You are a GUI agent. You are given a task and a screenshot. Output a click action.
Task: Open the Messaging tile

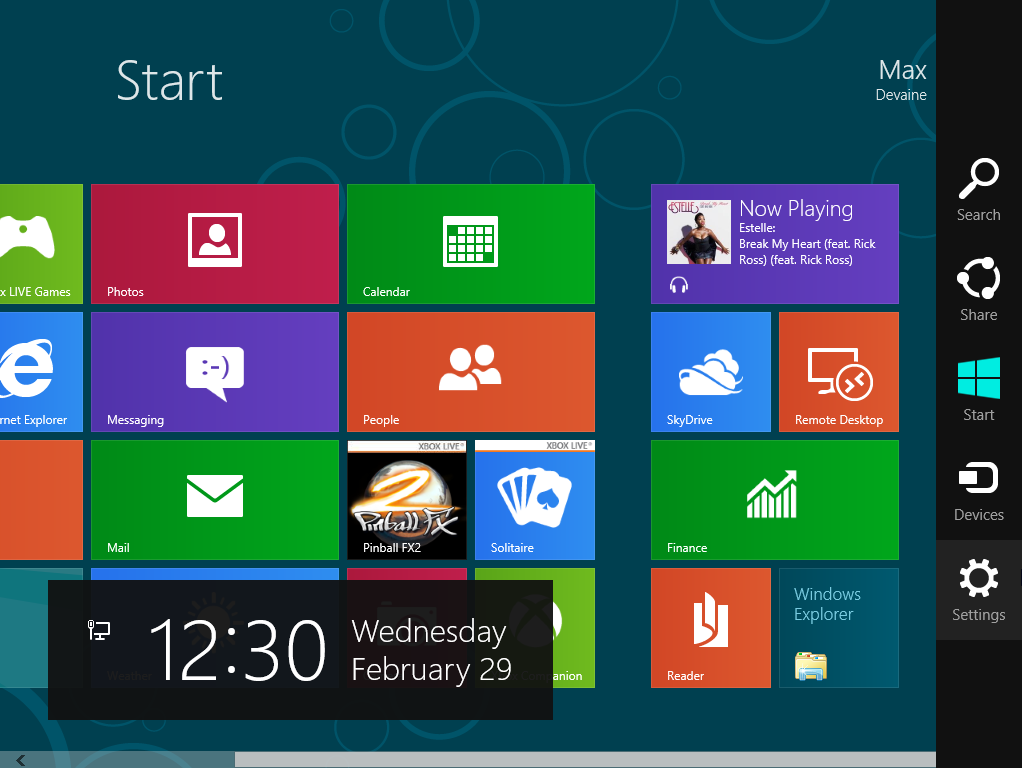[x=215, y=372]
